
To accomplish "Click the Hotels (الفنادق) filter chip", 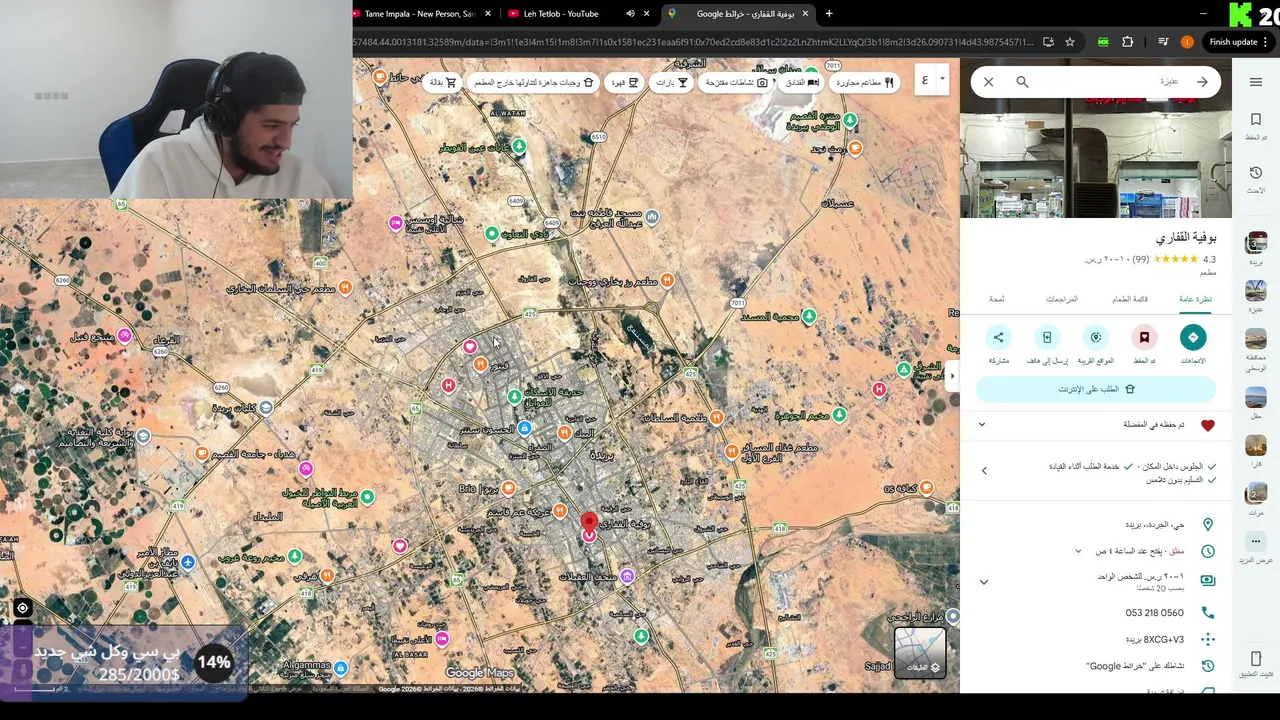I will [x=801, y=82].
